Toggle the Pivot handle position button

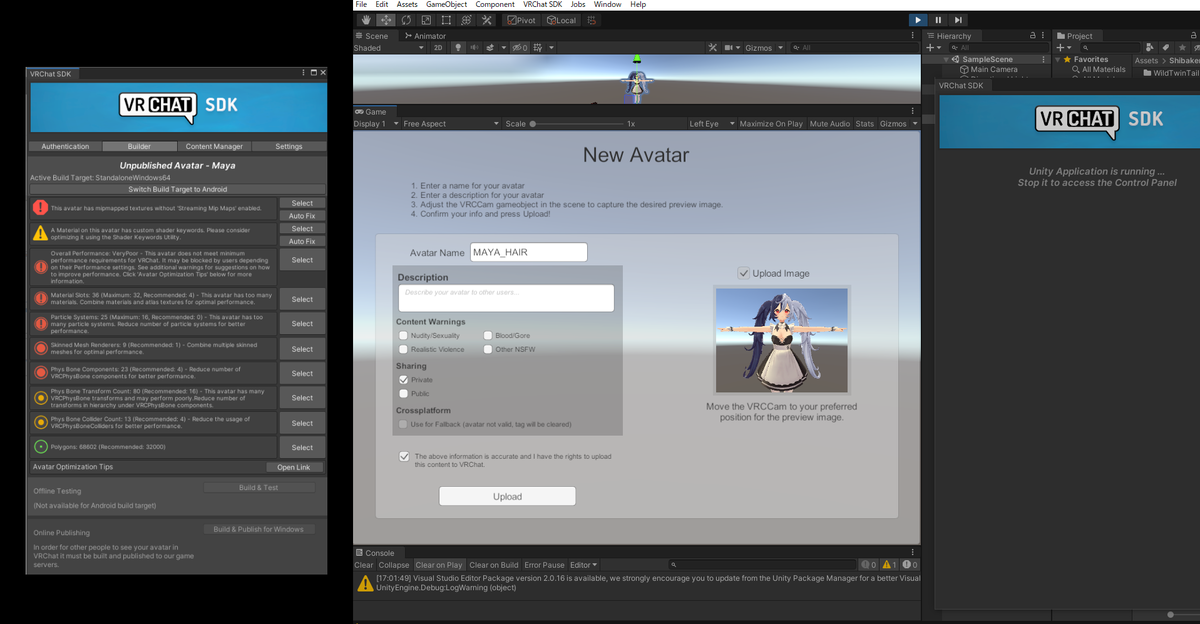point(521,20)
